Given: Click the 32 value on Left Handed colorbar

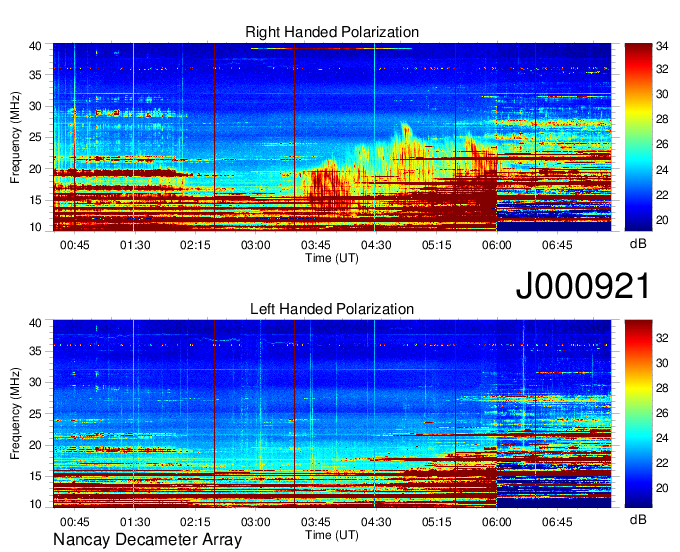Looking at the screenshot, I should pyautogui.click(x=662, y=337).
